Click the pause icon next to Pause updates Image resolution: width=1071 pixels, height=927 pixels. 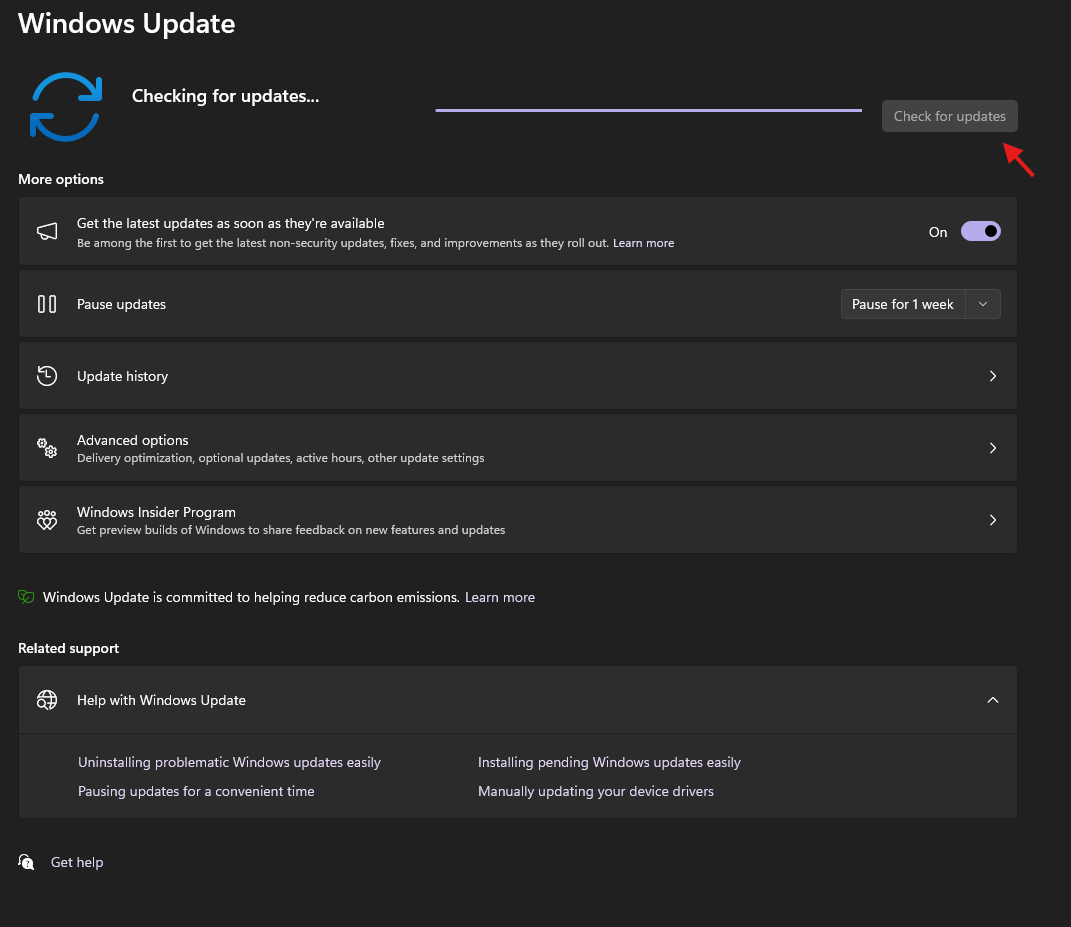(x=46, y=303)
